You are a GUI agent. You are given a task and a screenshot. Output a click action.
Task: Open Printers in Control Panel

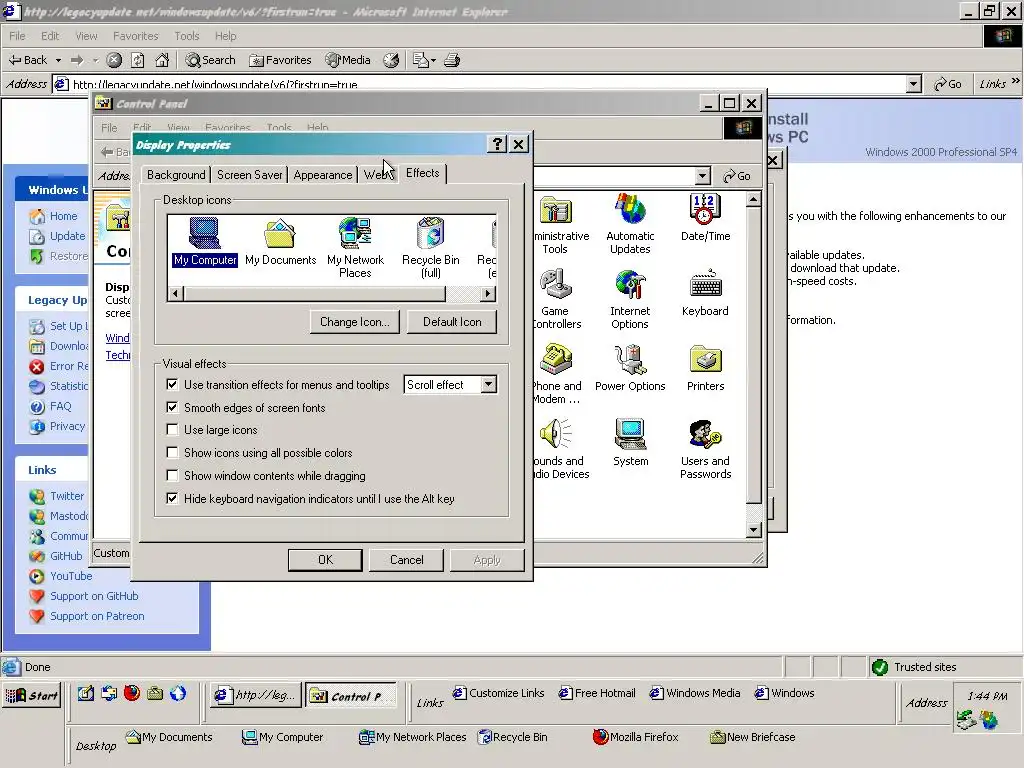(x=705, y=368)
